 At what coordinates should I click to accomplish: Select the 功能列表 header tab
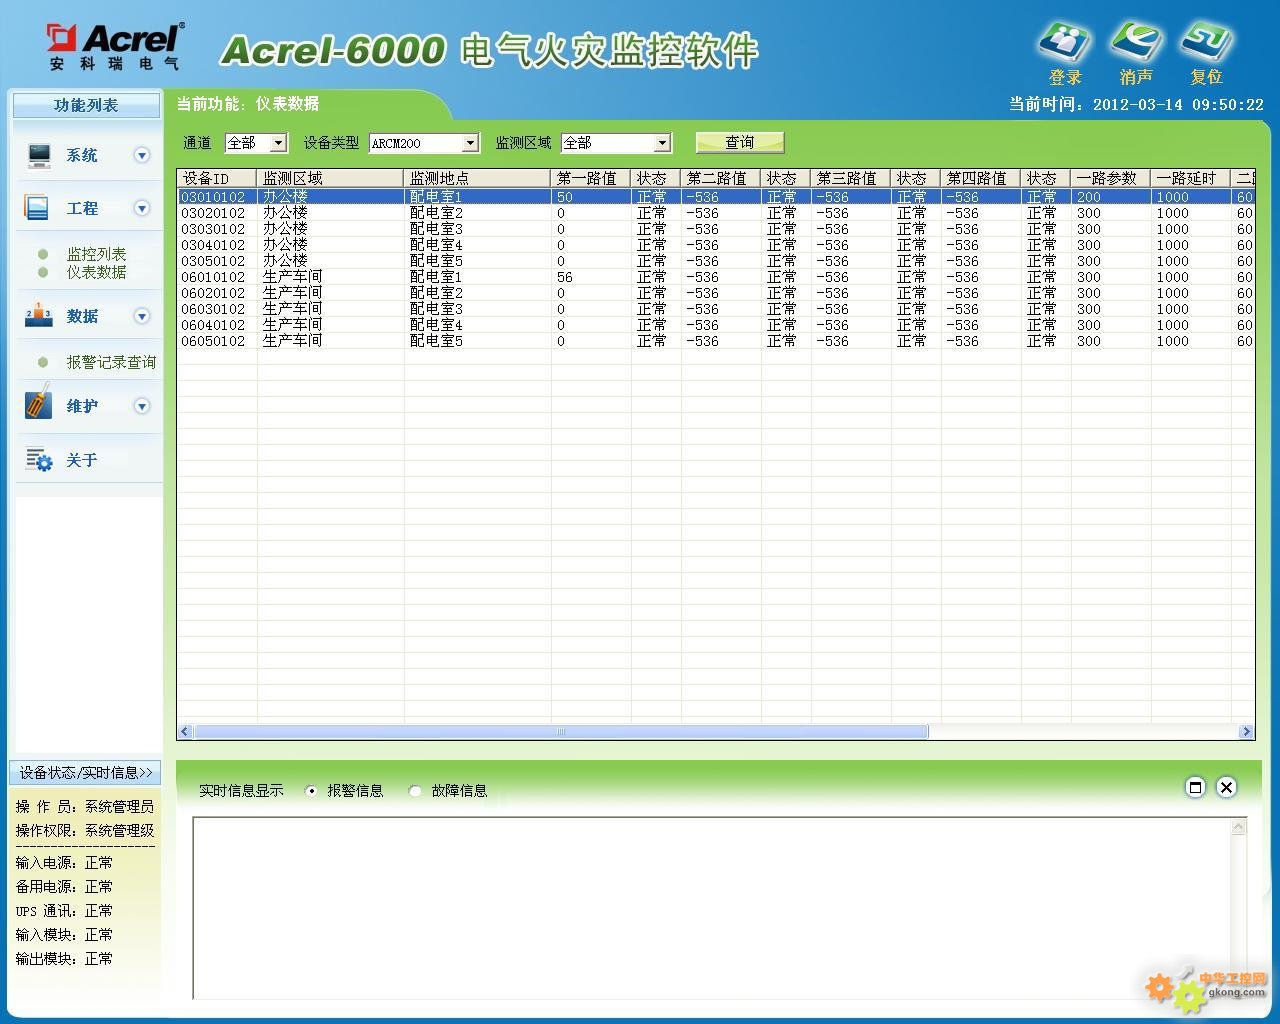[86, 105]
